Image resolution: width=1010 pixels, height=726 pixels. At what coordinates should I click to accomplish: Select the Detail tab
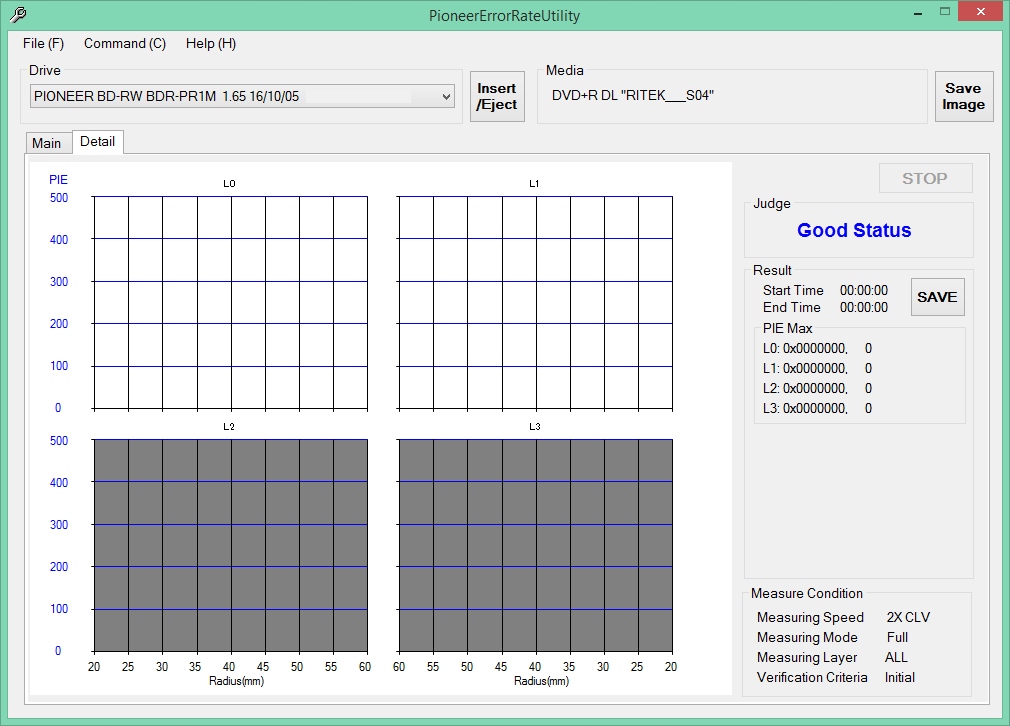click(x=98, y=142)
